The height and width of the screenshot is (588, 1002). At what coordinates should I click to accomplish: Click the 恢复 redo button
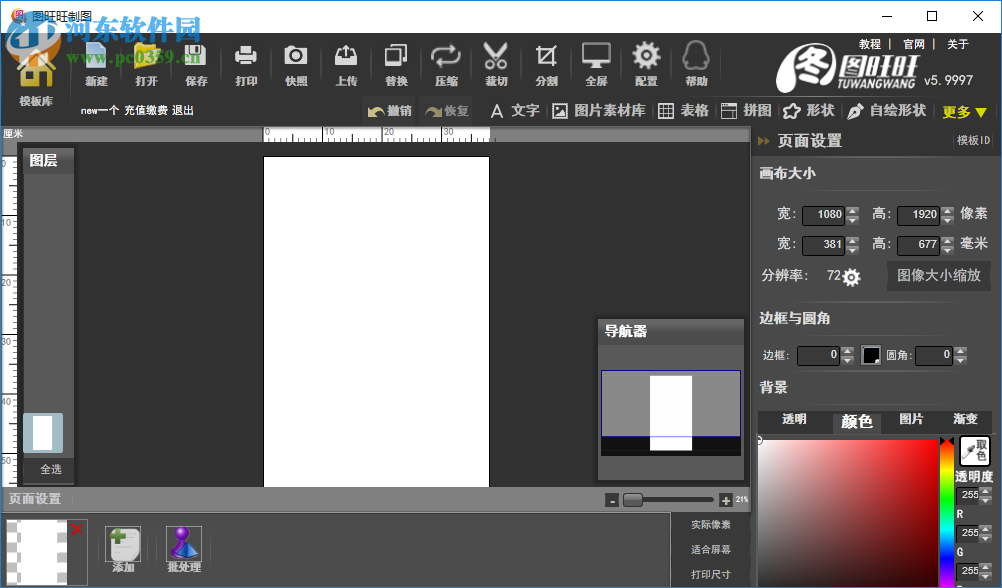[x=446, y=111]
